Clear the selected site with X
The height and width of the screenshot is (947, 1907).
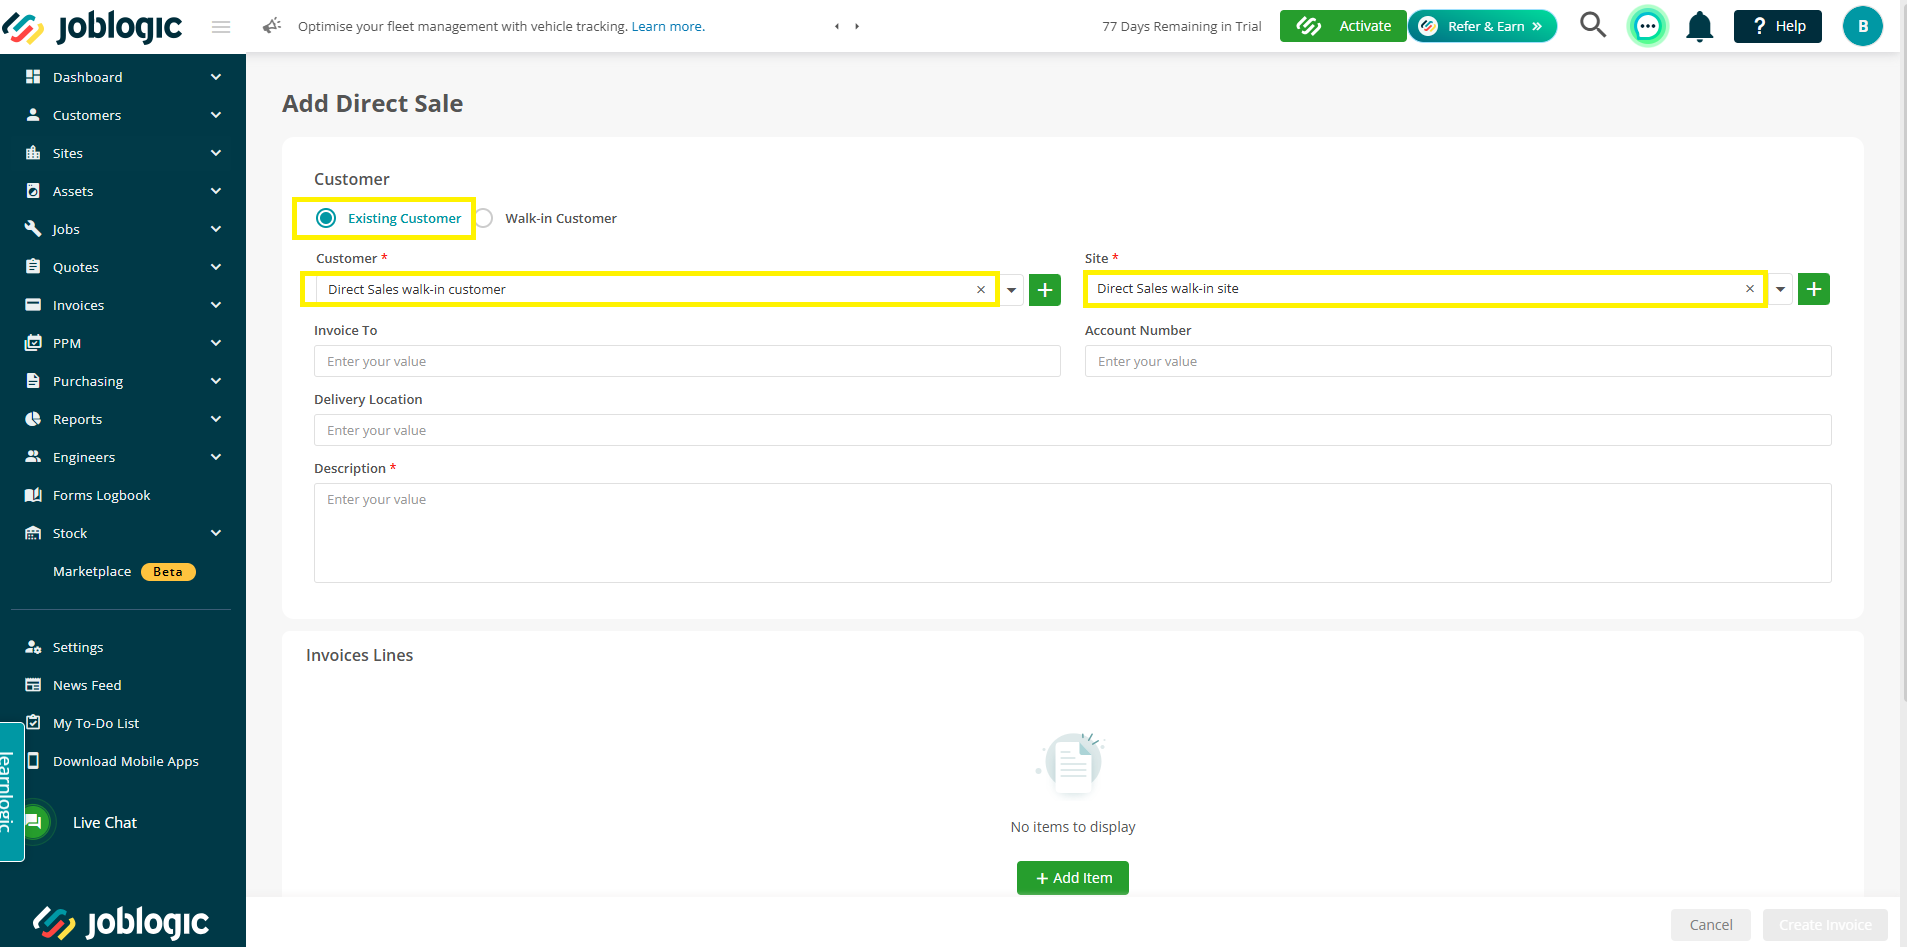tap(1750, 289)
